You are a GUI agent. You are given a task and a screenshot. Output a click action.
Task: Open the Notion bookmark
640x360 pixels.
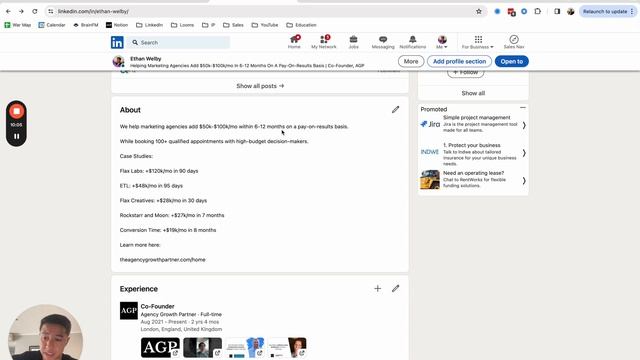(x=117, y=25)
